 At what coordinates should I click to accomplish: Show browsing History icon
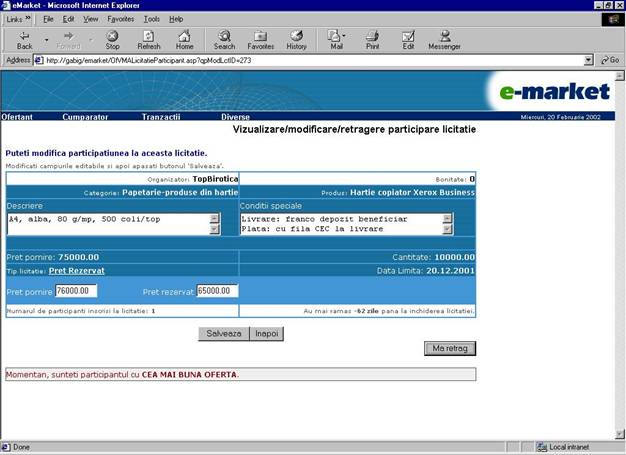[x=297, y=39]
